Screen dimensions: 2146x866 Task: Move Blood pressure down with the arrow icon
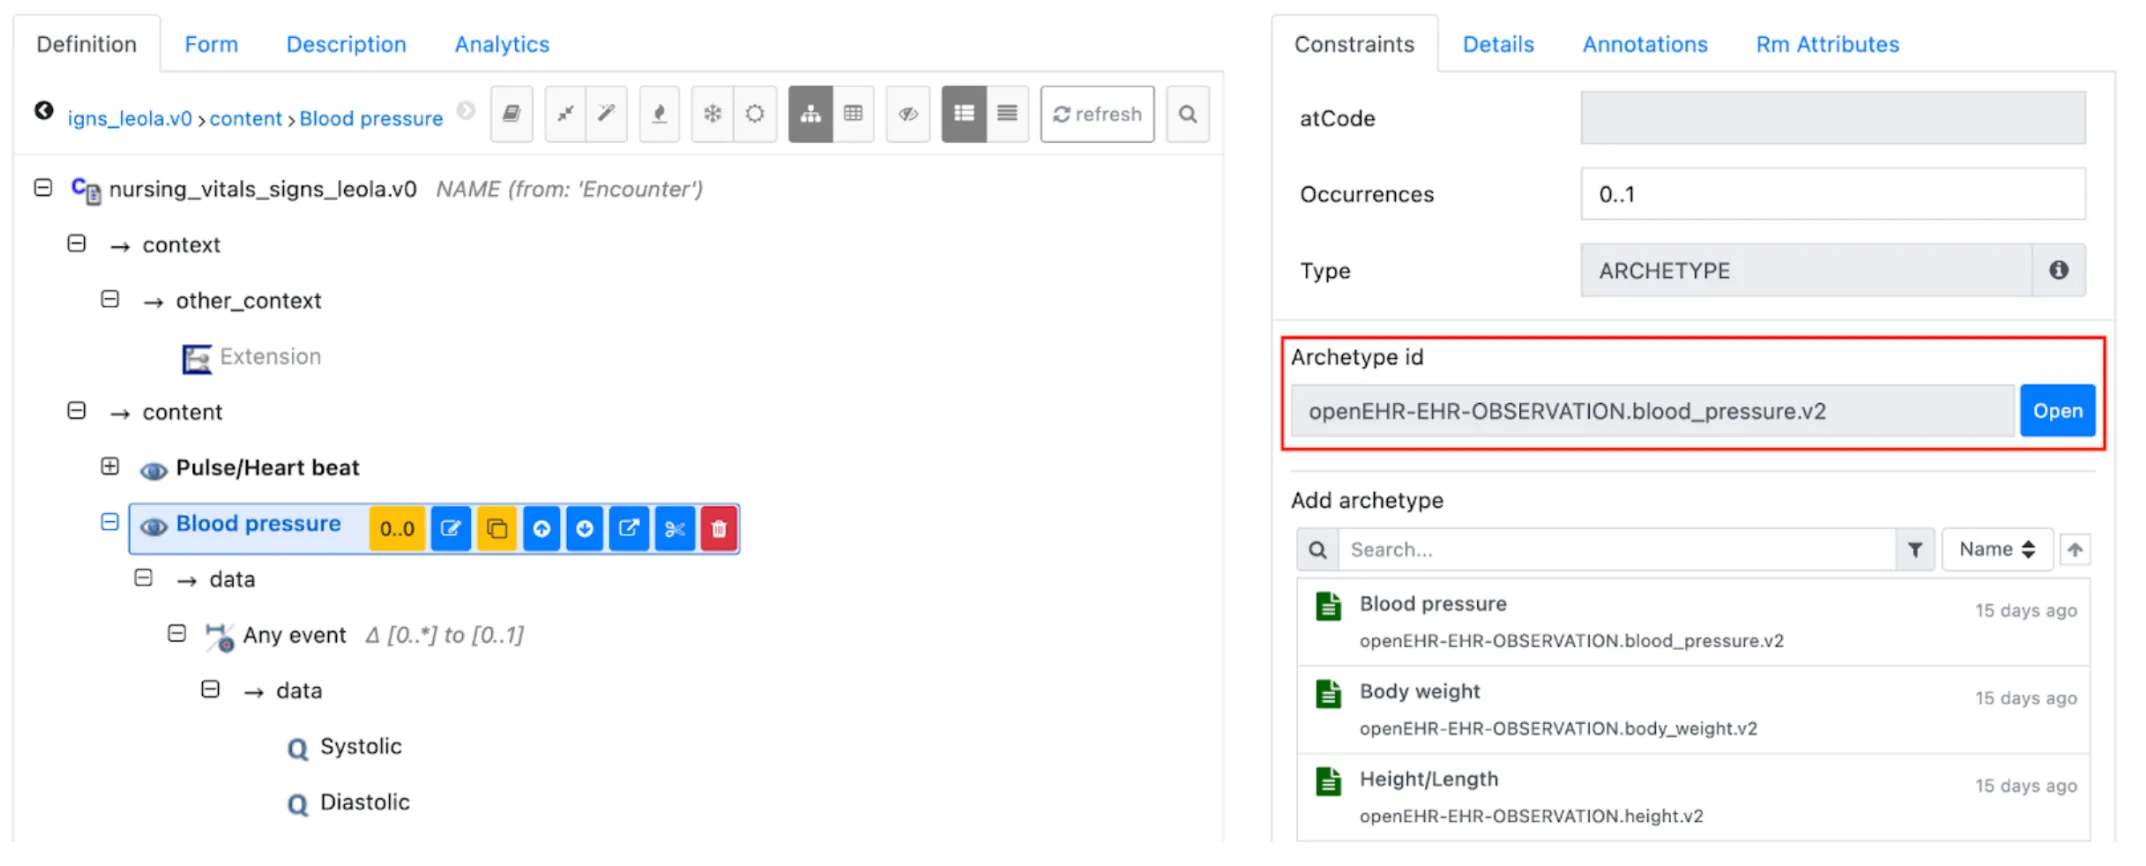point(585,529)
